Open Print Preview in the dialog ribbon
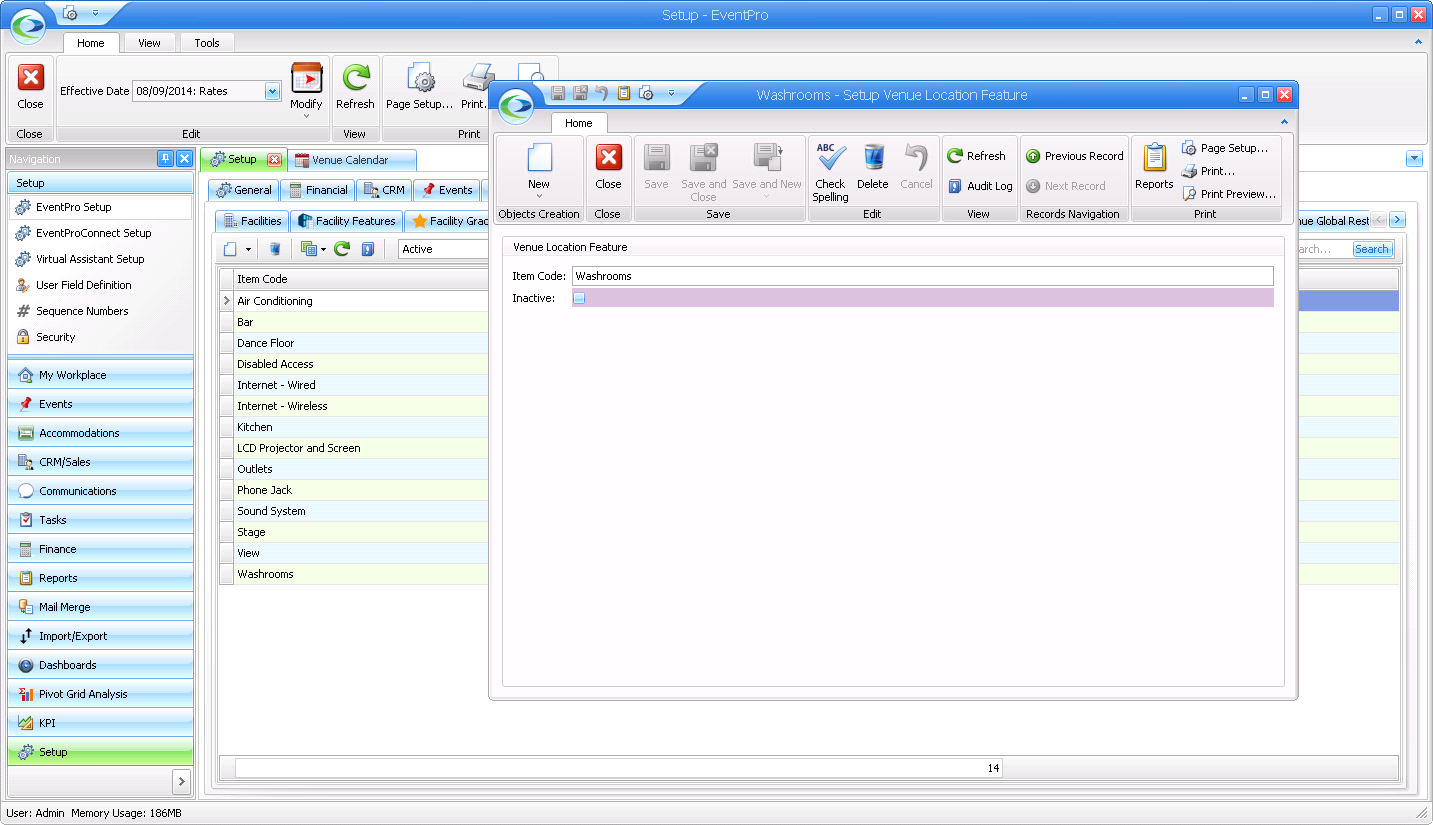 tap(1229, 194)
